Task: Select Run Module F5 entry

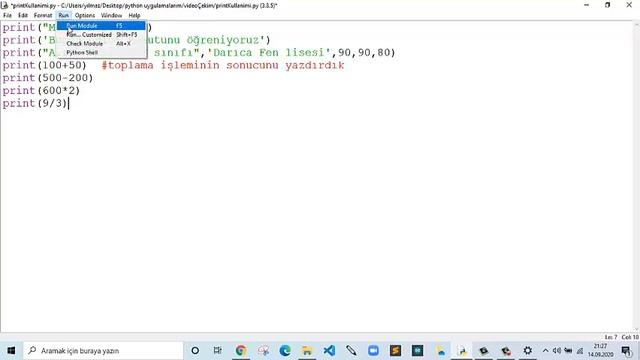Action: click(101, 26)
